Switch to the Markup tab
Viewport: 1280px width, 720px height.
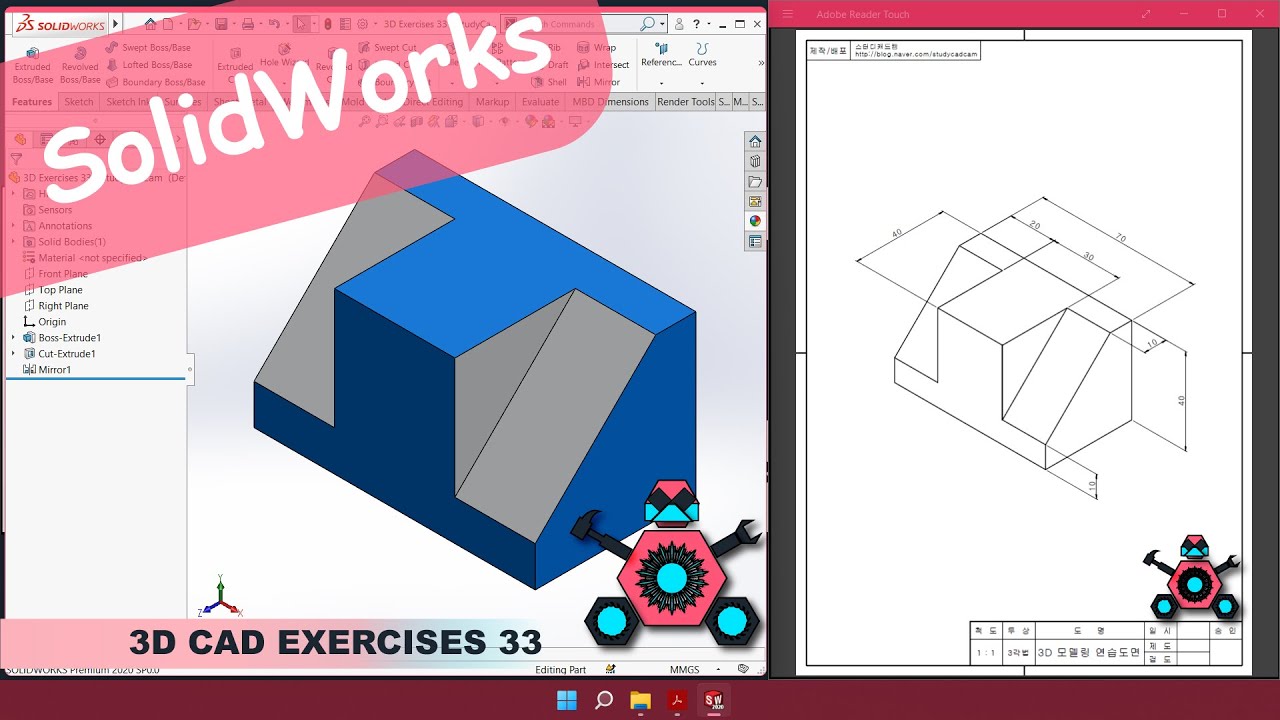[492, 102]
